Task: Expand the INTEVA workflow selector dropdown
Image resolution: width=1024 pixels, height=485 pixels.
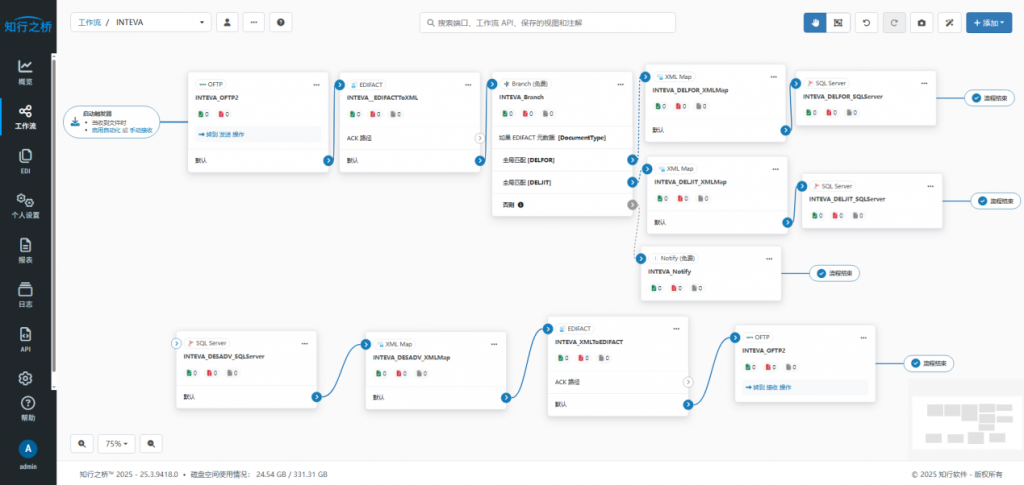Action: click(141, 22)
